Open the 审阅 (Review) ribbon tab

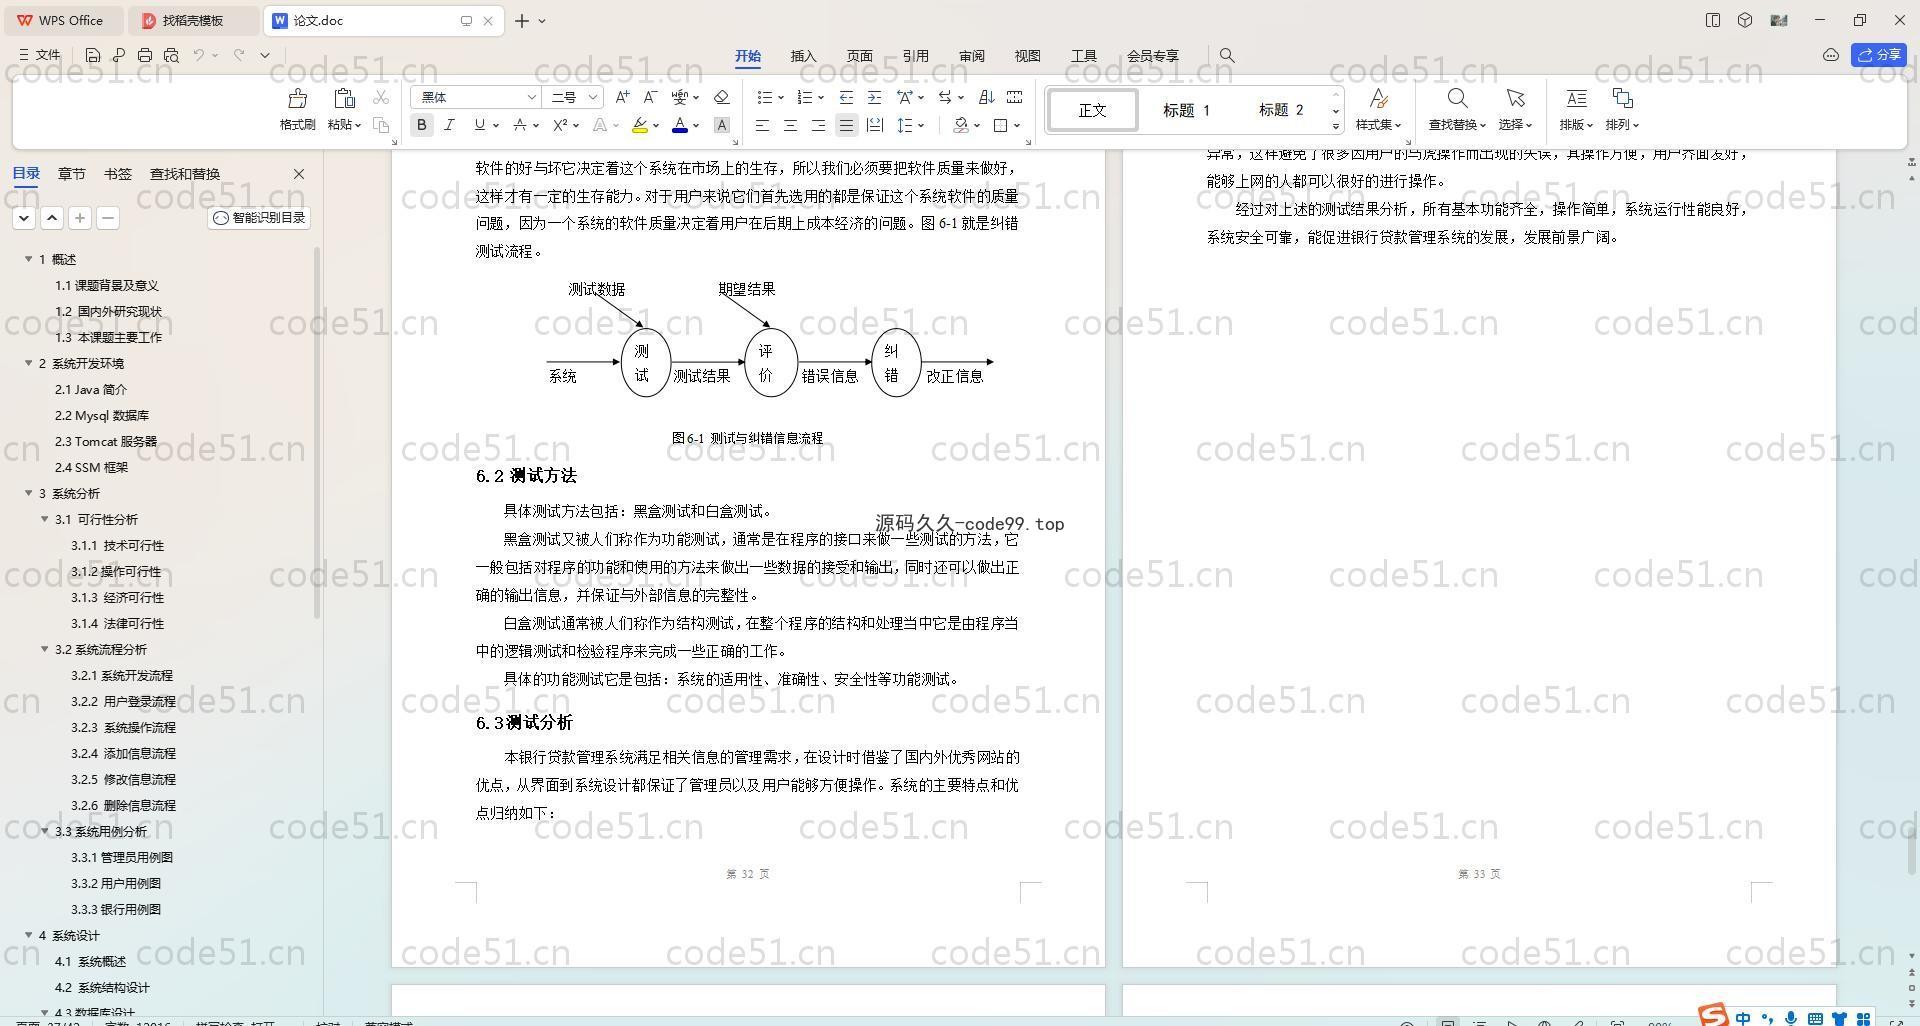coord(971,56)
